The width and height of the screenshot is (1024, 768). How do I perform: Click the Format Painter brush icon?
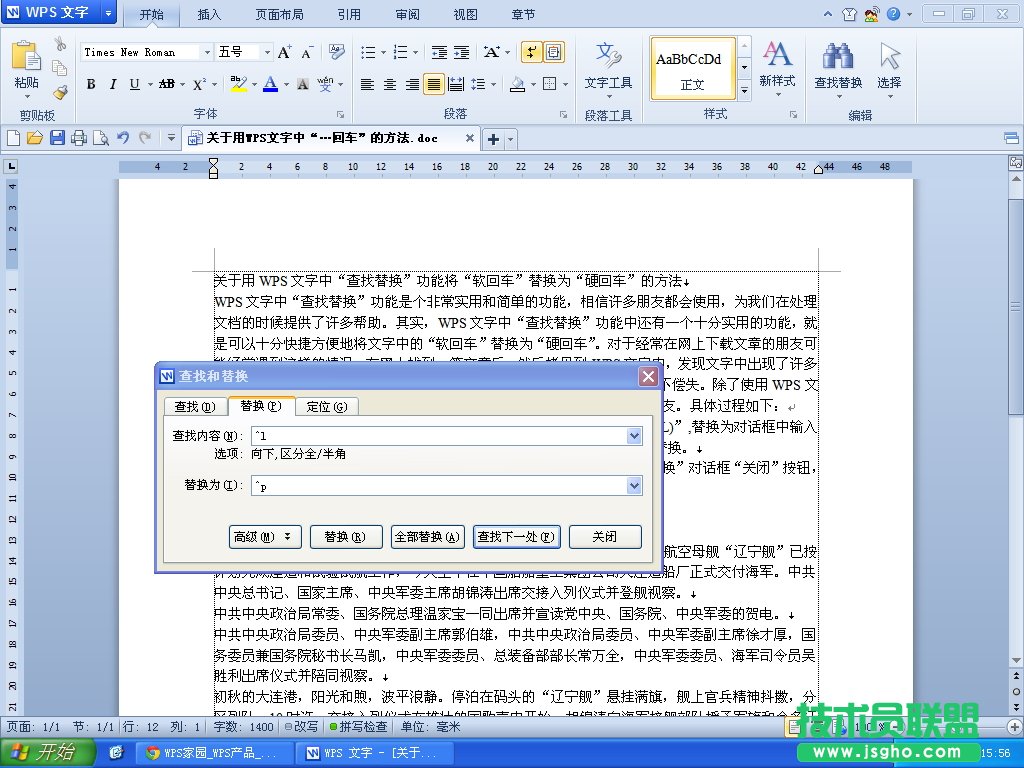60,92
